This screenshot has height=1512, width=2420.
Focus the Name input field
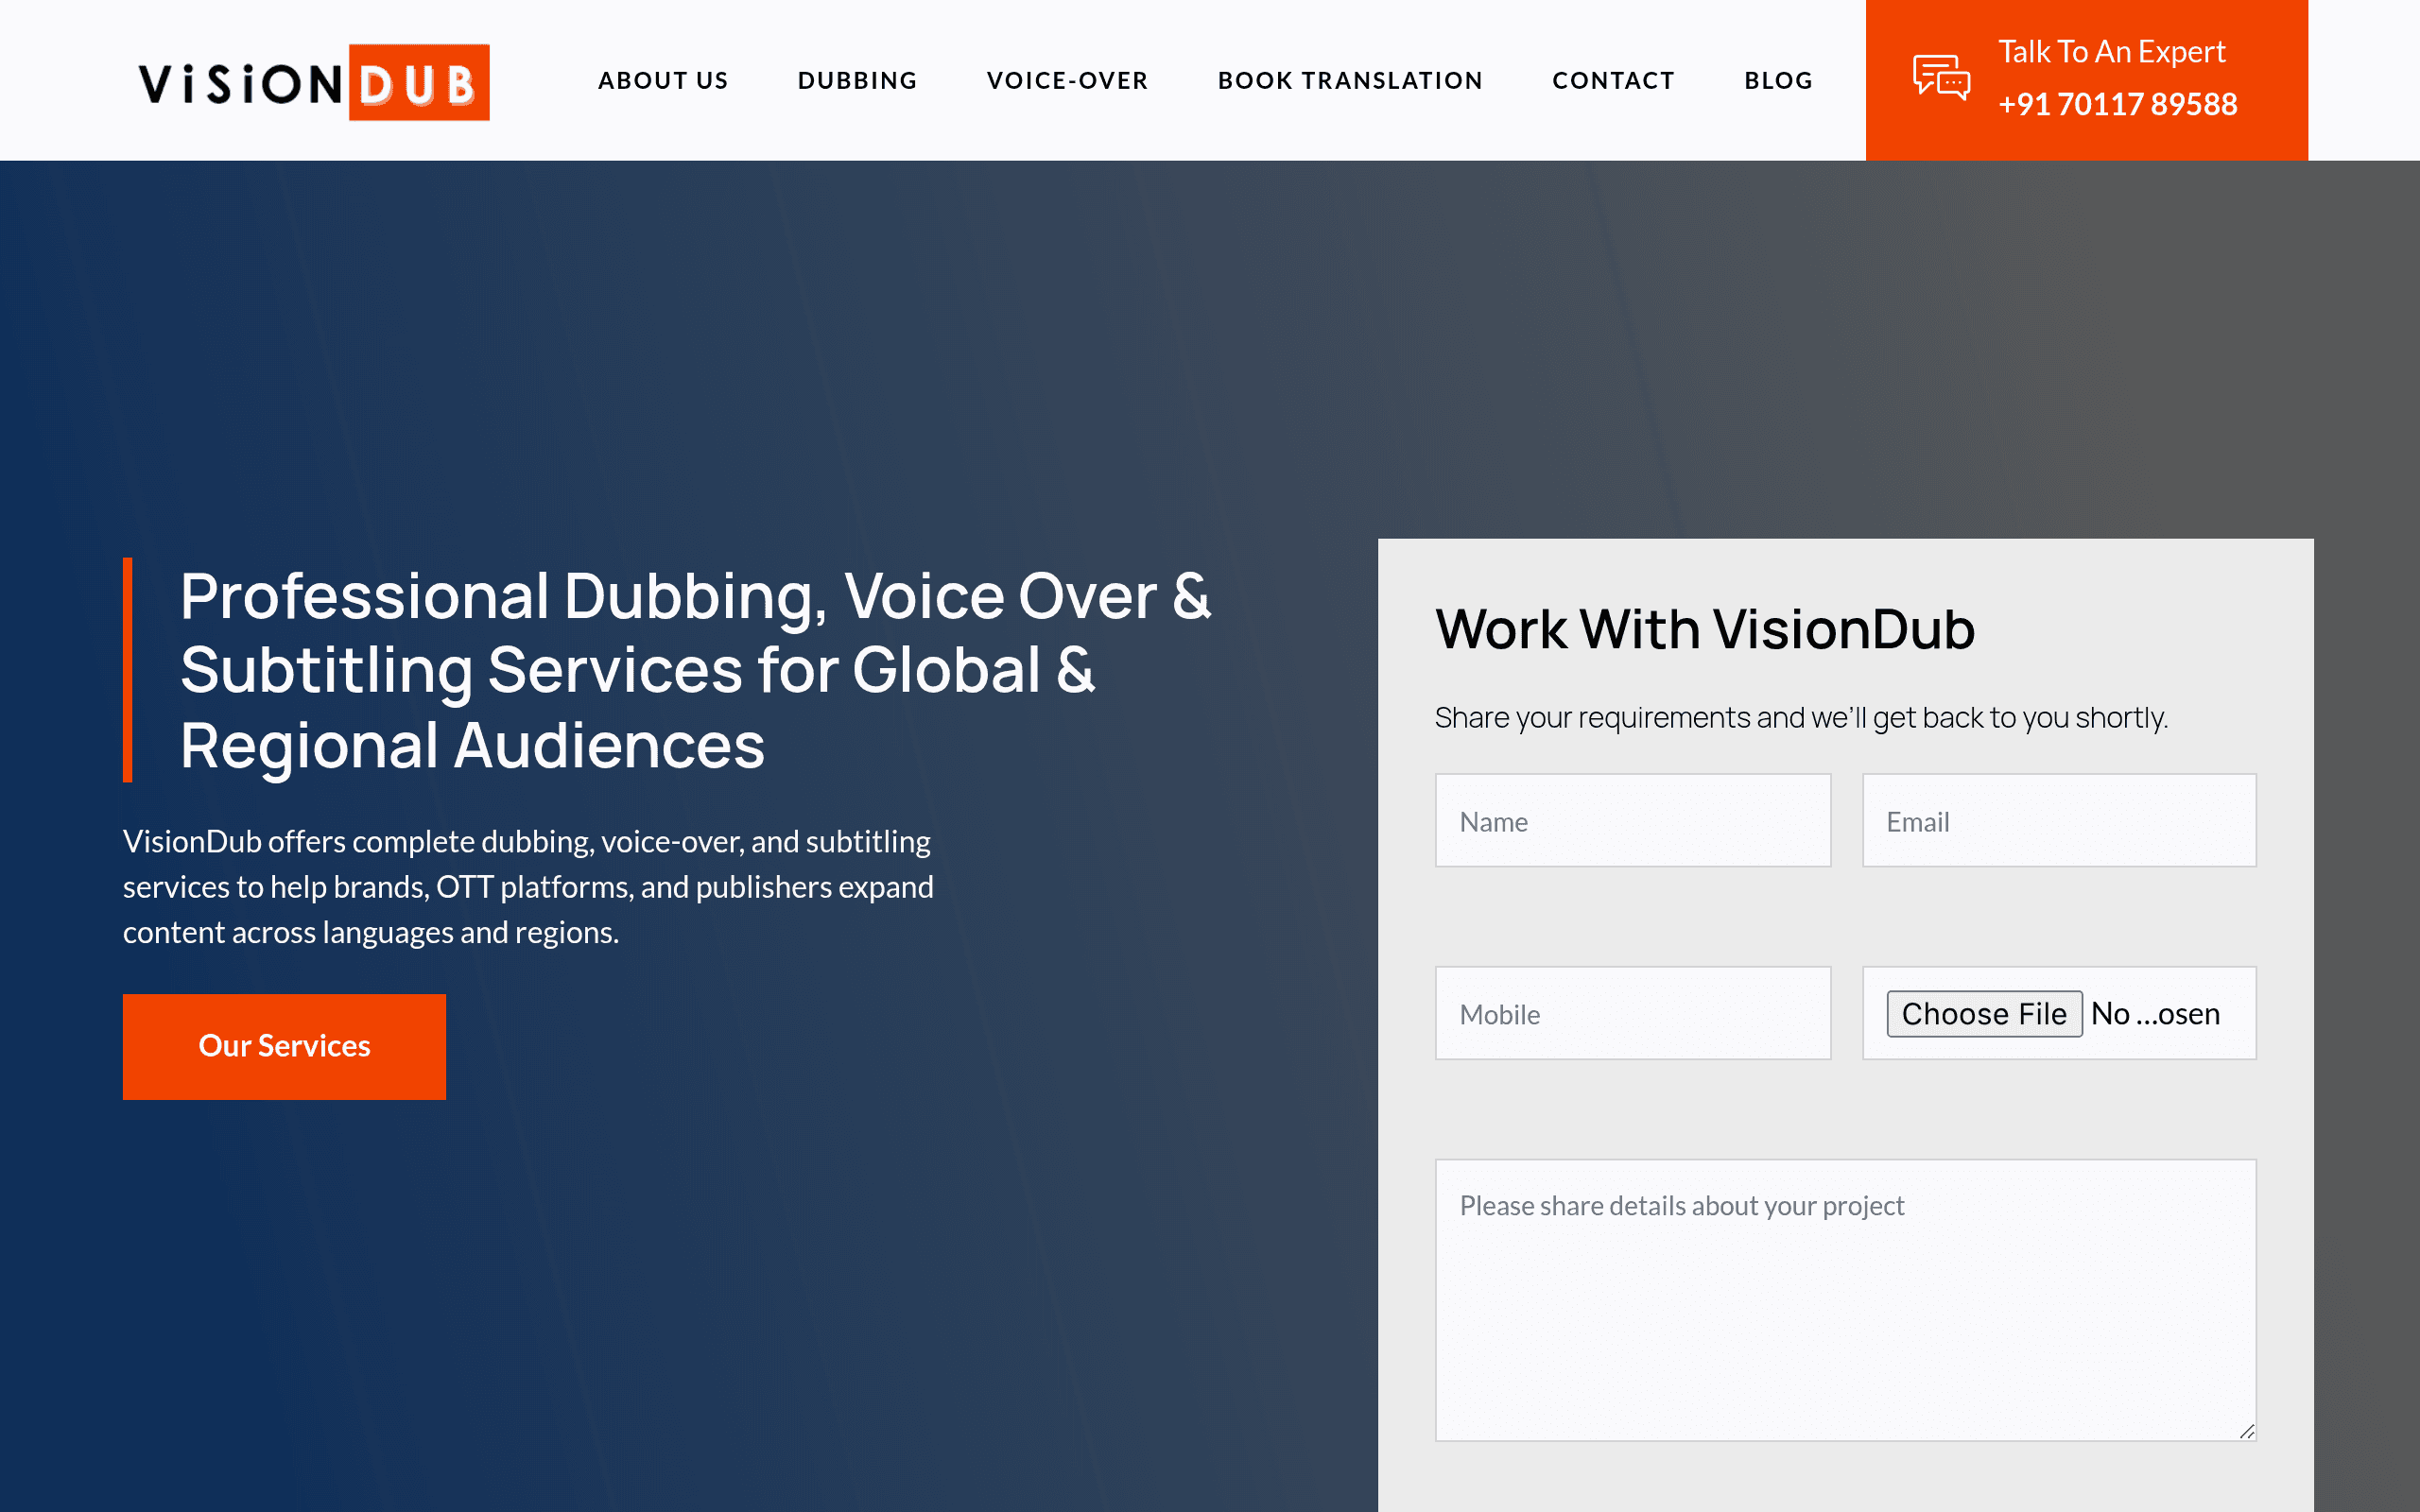click(1633, 821)
